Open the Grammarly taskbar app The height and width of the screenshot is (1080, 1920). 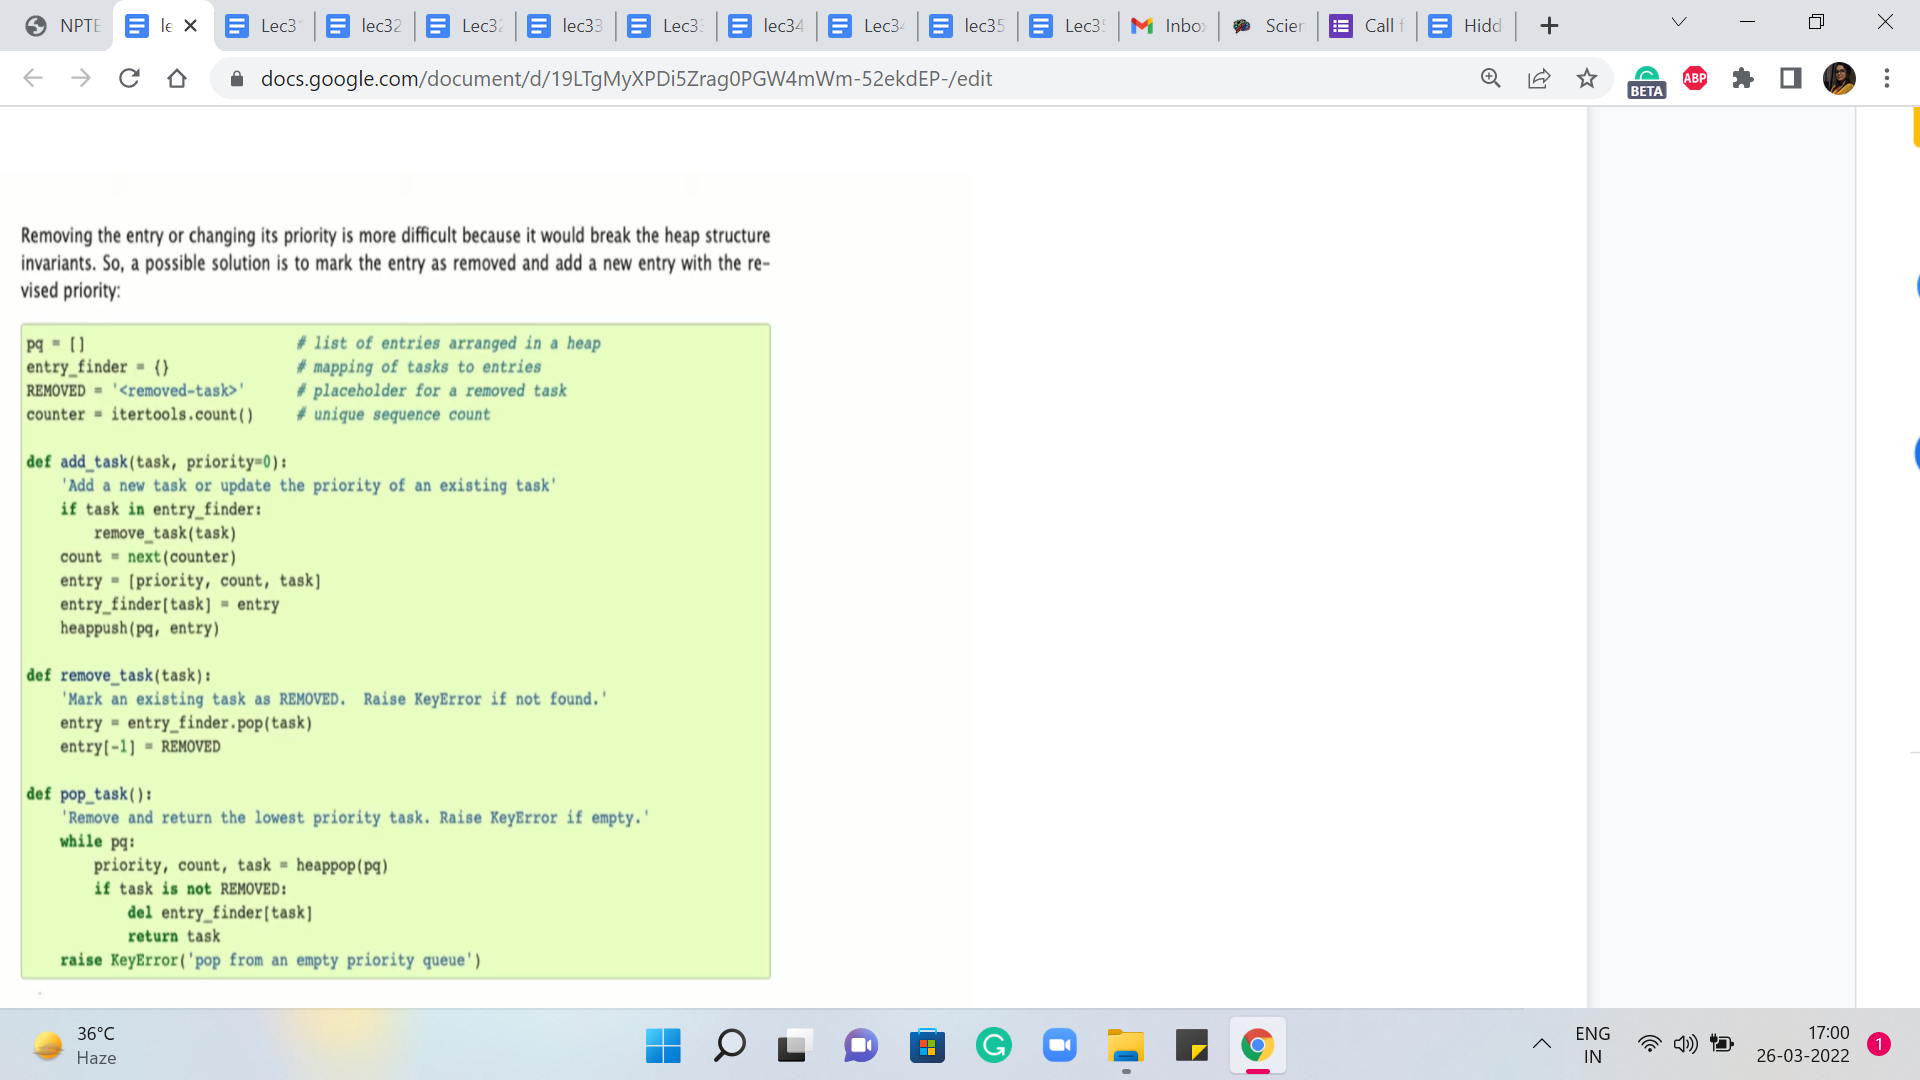993,1046
